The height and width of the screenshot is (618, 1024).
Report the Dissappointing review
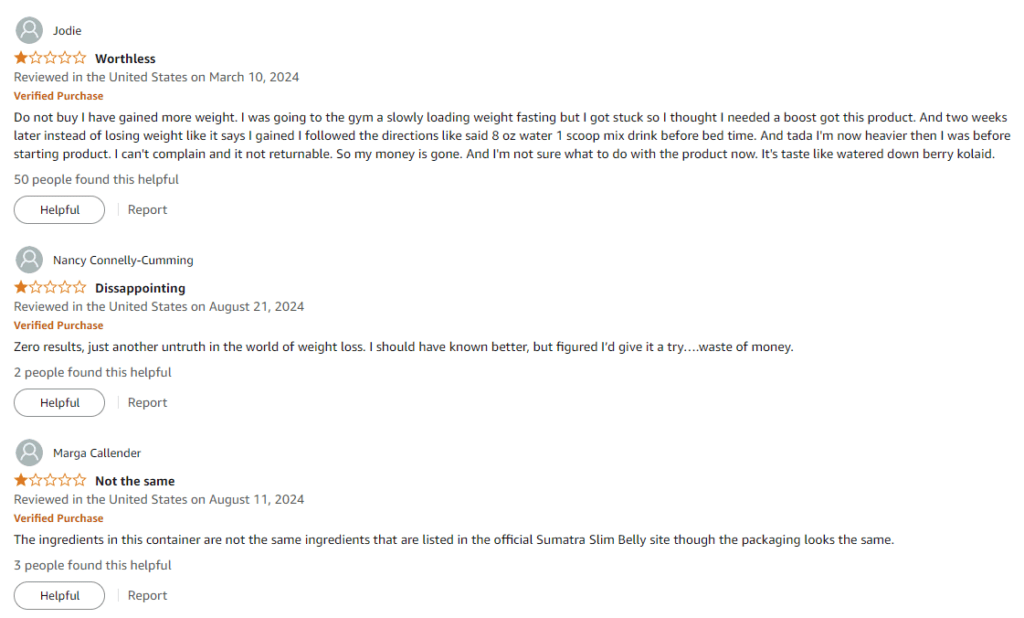point(147,403)
